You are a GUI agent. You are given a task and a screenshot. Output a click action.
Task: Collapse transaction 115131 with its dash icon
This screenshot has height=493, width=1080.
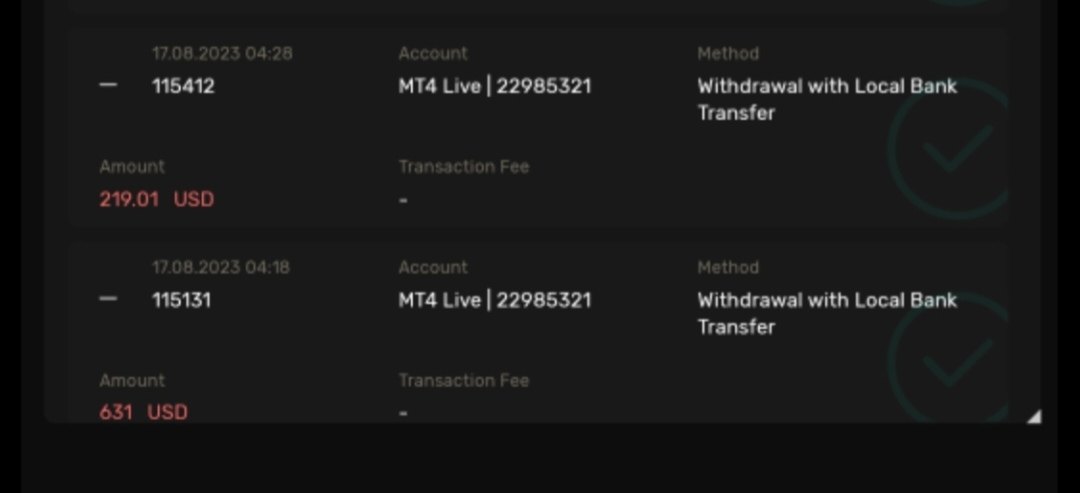pyautogui.click(x=108, y=300)
